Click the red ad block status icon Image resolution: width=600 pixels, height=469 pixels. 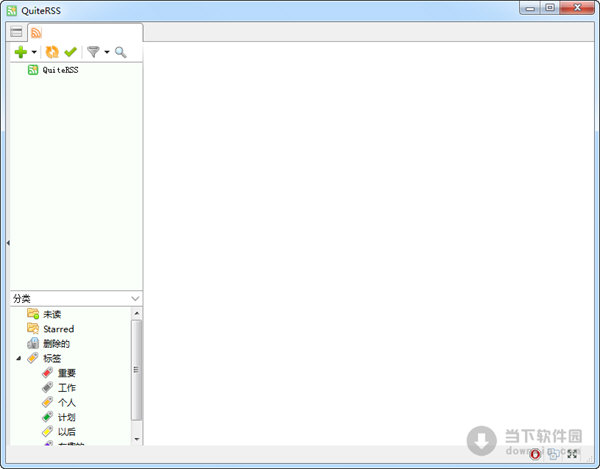pos(535,454)
